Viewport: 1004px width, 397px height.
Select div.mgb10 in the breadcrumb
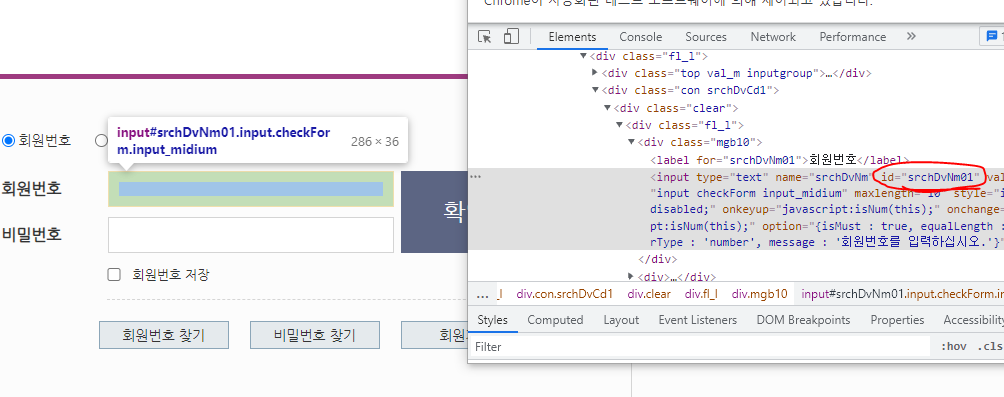[x=759, y=294]
